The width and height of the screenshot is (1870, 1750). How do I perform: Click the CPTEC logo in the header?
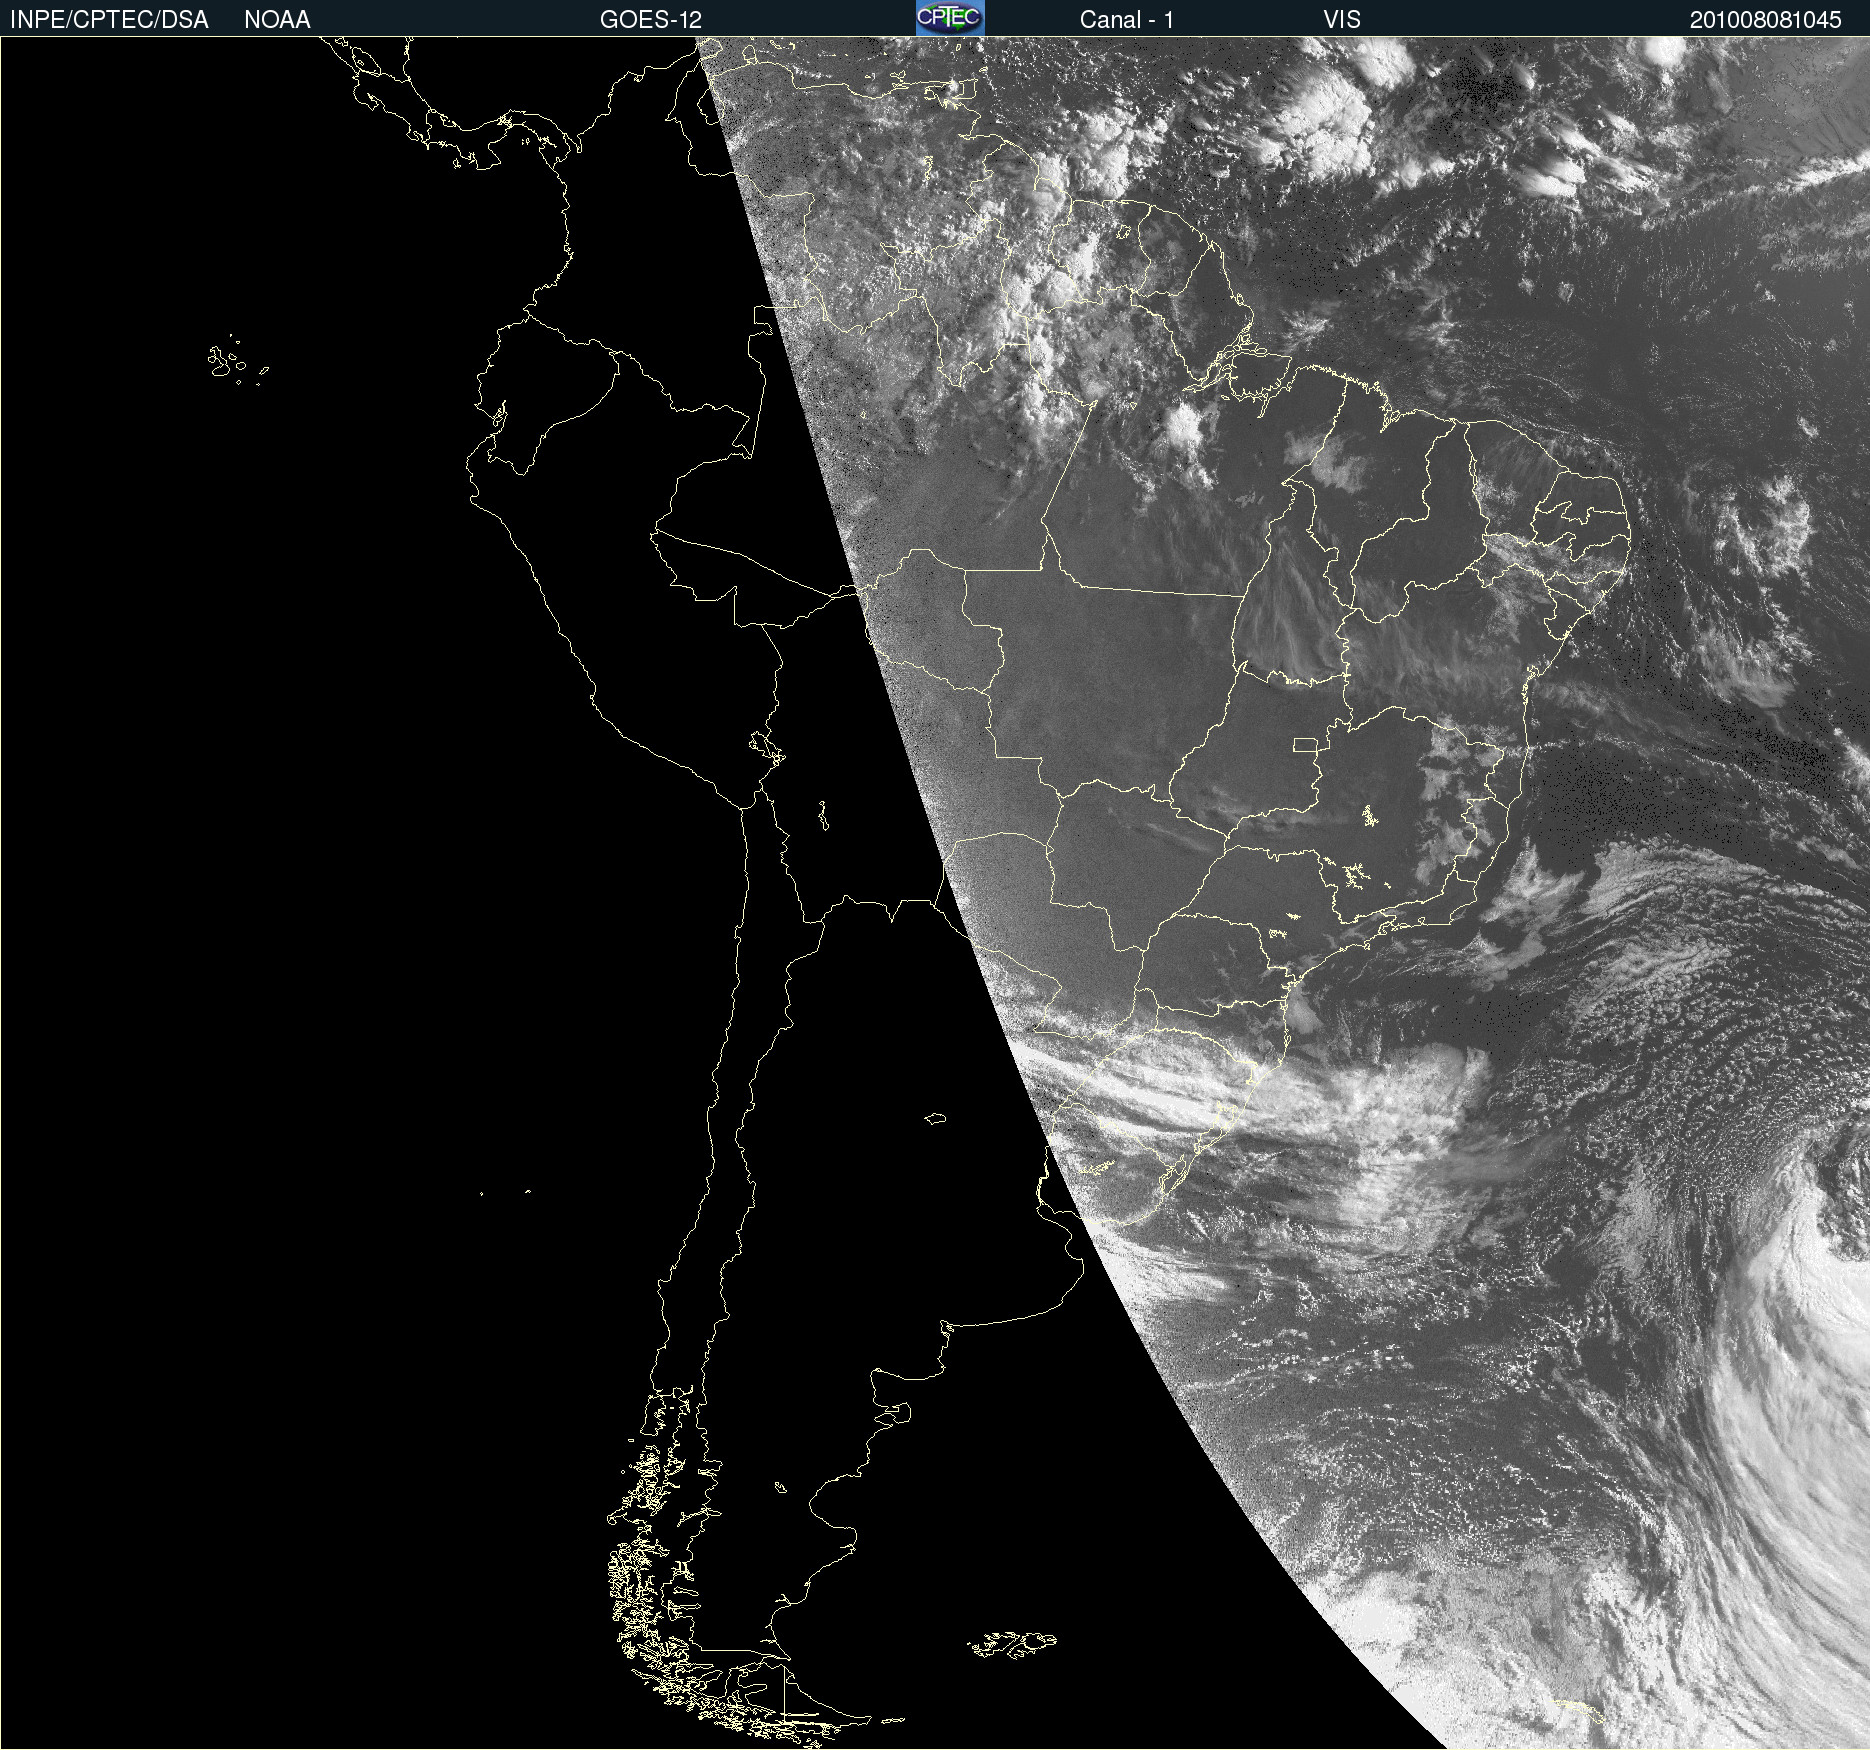point(950,18)
